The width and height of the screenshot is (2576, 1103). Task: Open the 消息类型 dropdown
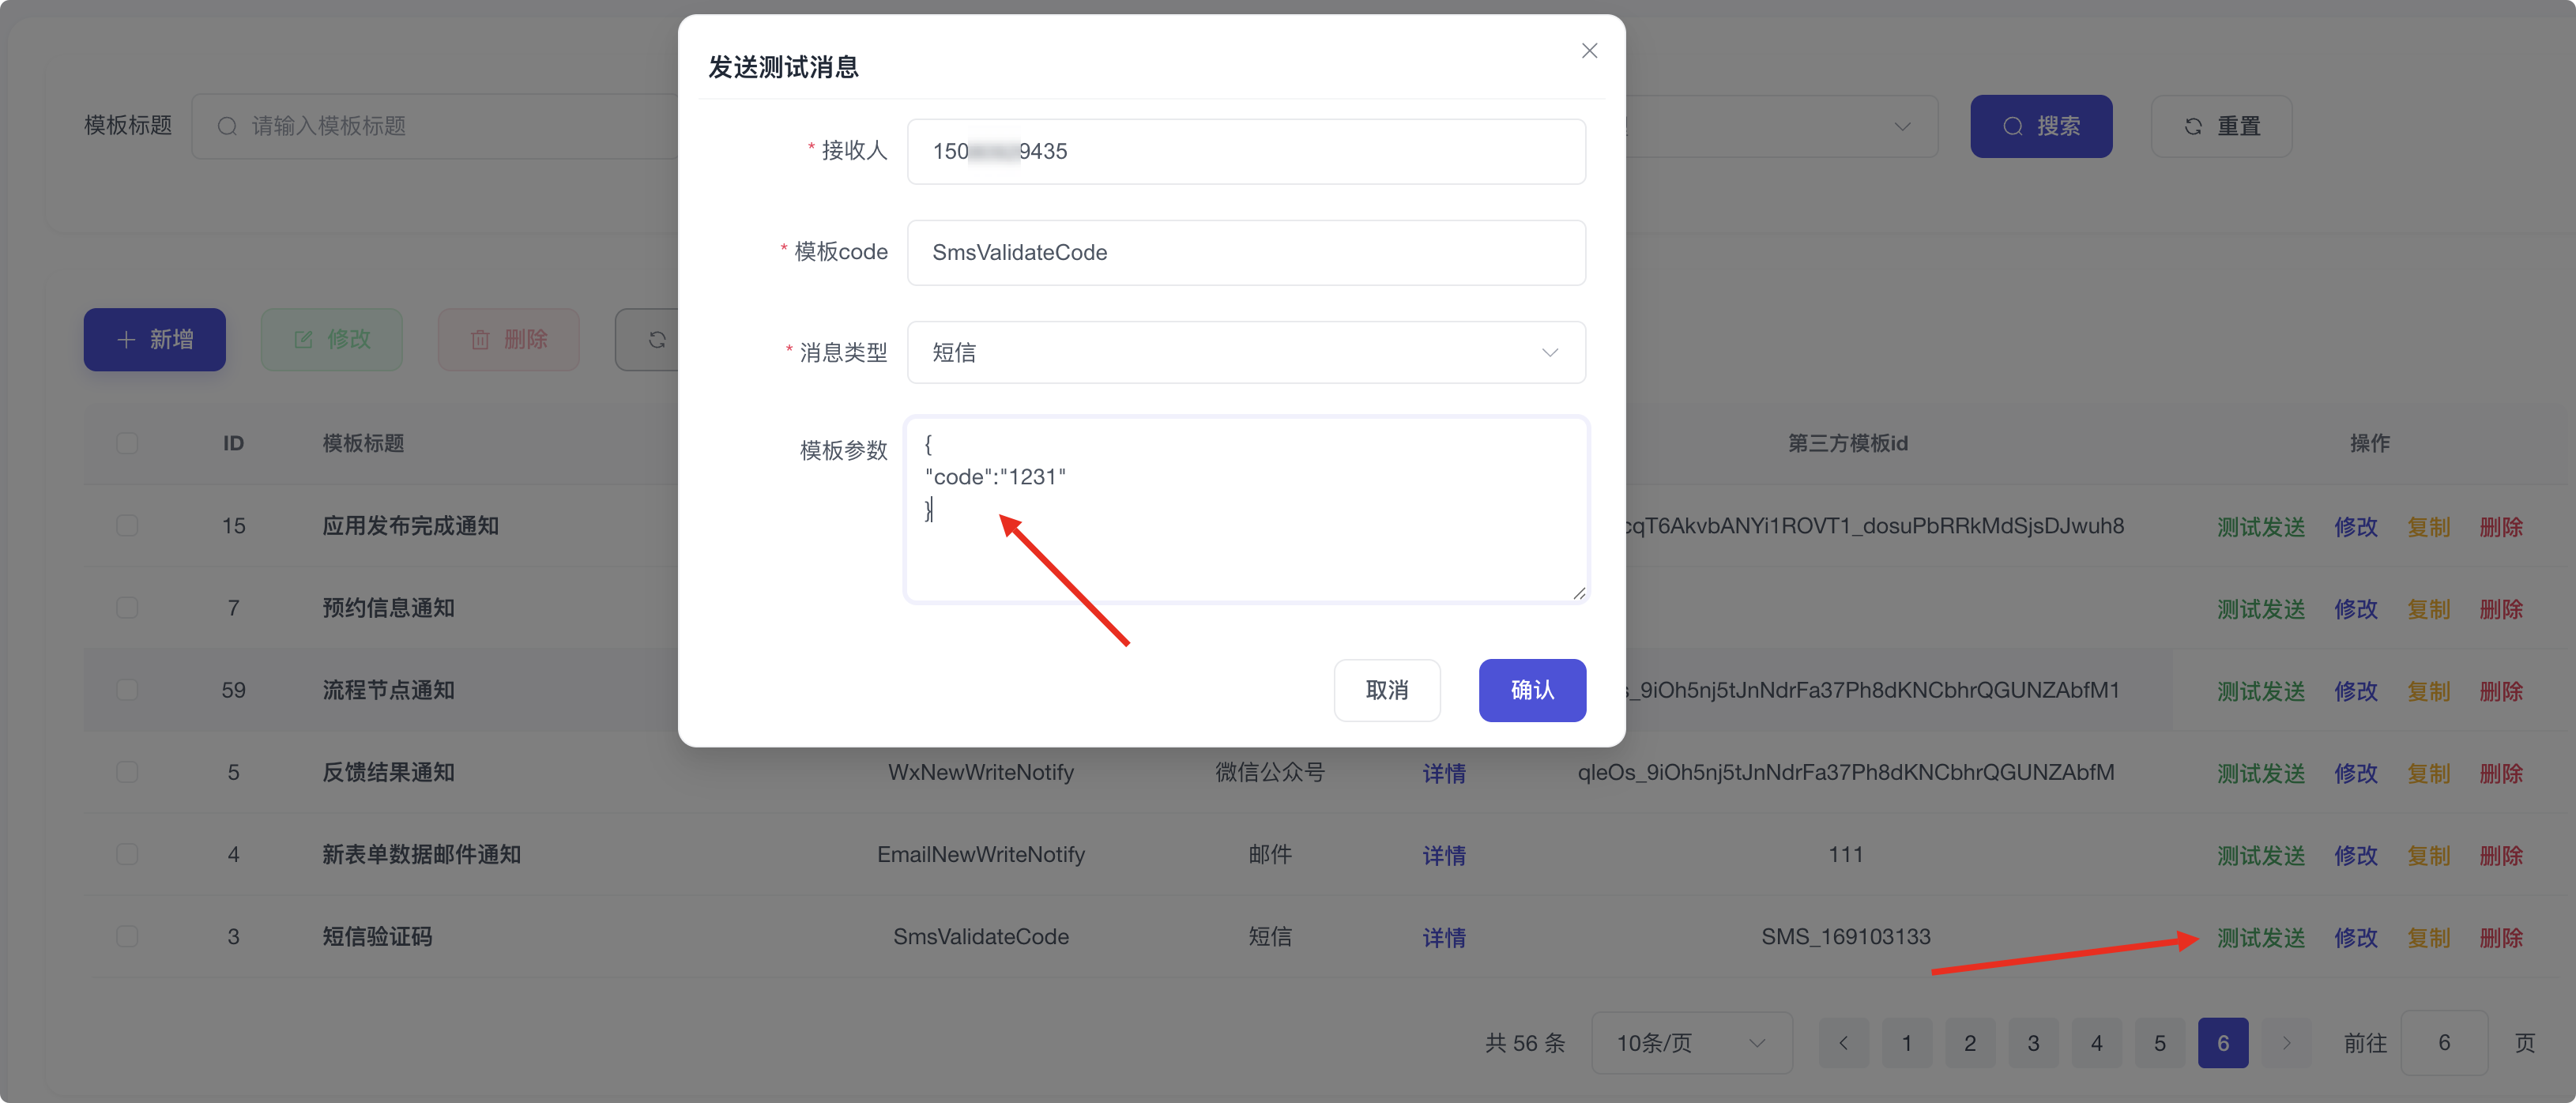pyautogui.click(x=1246, y=352)
